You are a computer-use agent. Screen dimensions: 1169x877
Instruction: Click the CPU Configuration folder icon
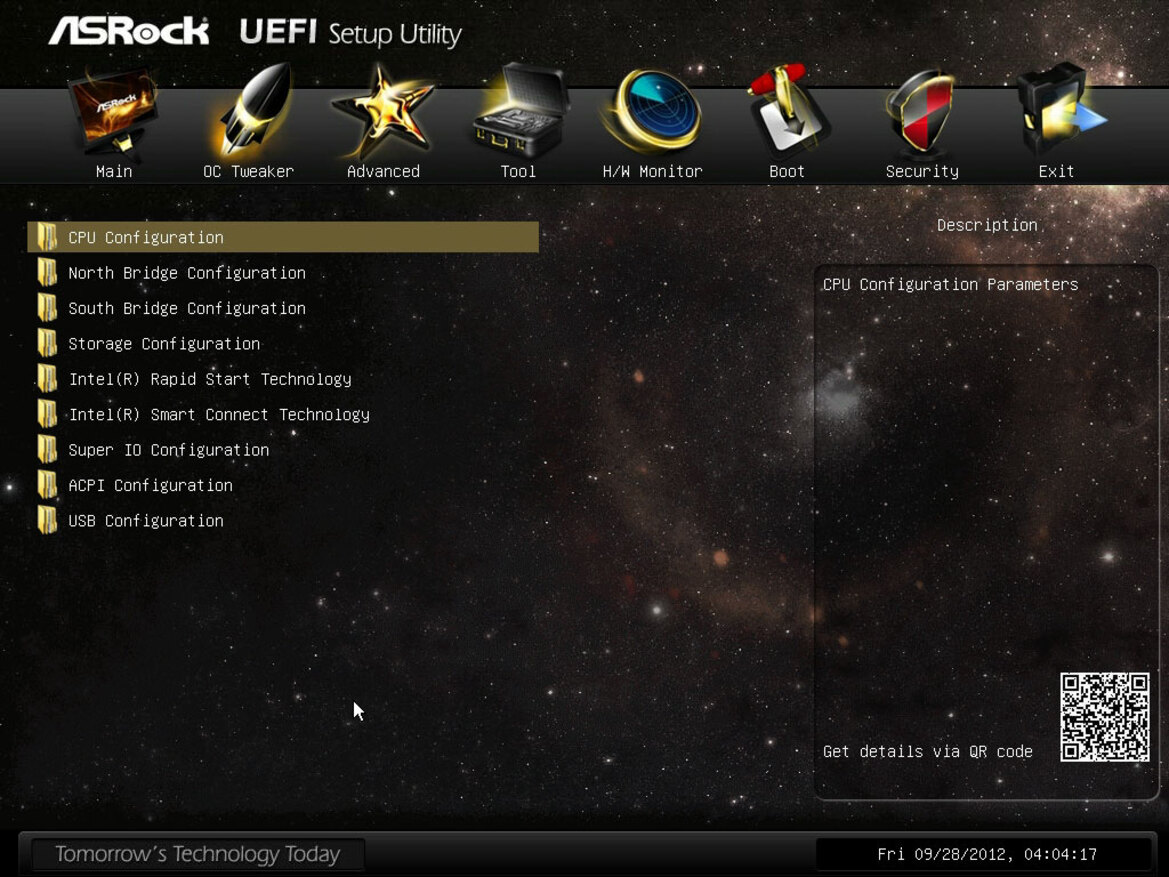[x=48, y=237]
